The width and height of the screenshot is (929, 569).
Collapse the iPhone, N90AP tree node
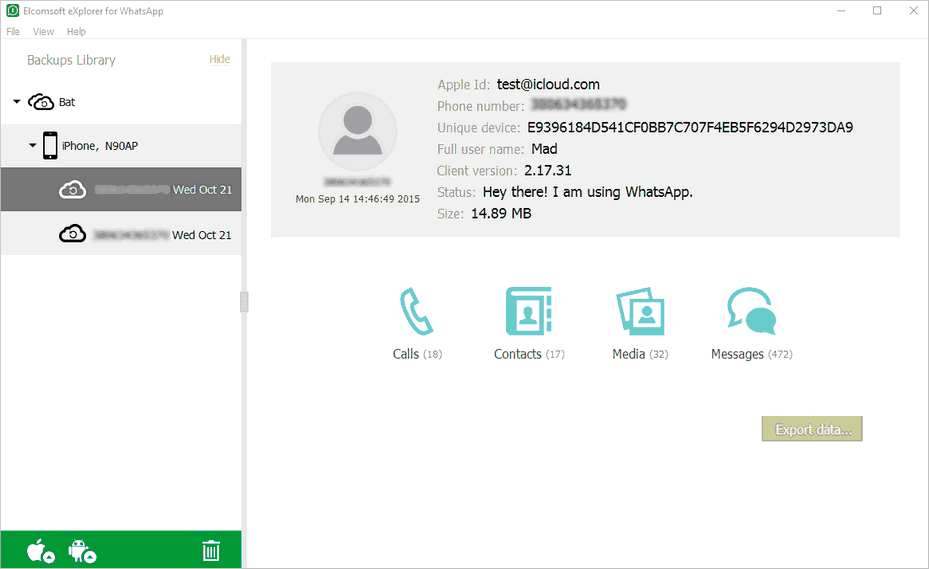point(33,145)
